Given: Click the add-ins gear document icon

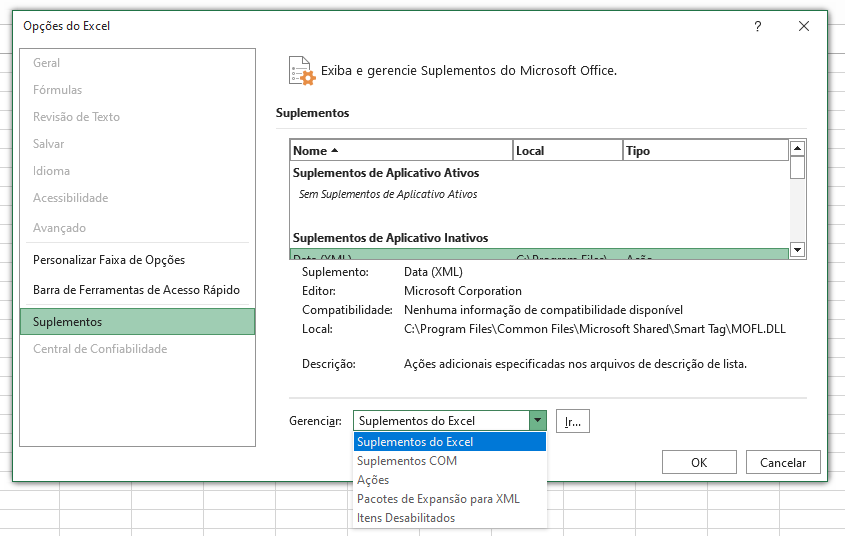Looking at the screenshot, I should point(302,71).
